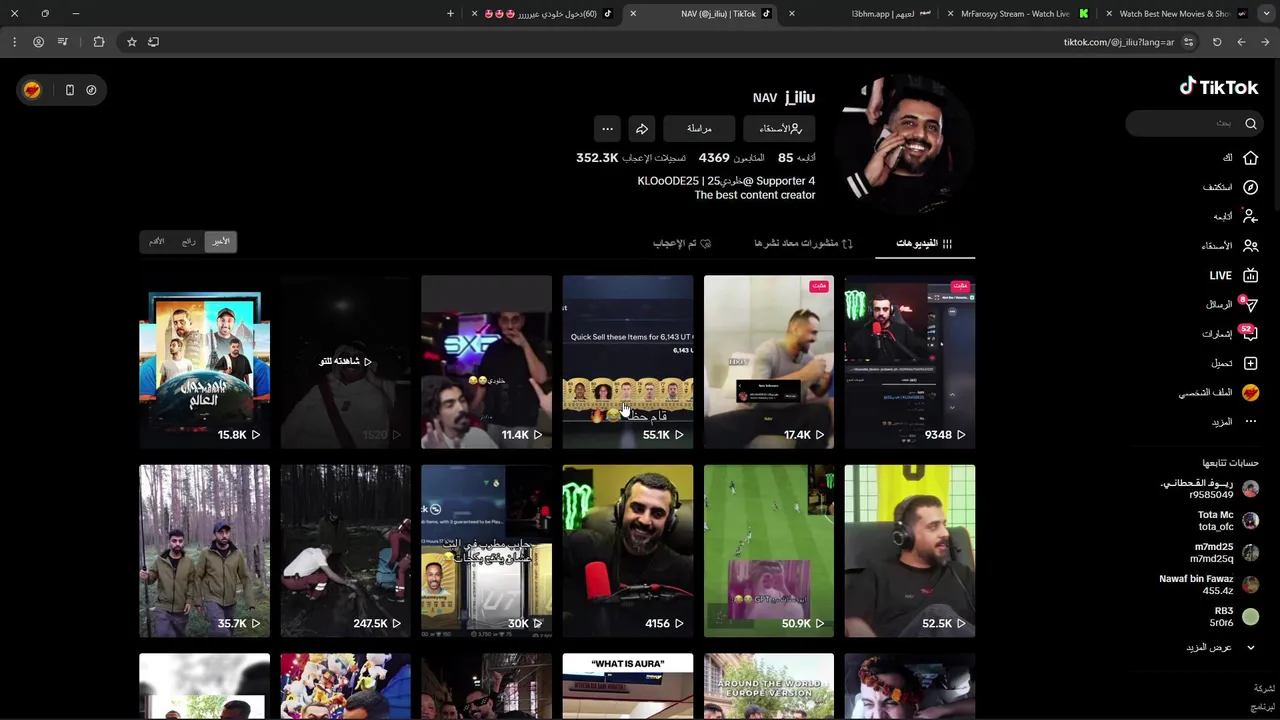The width and height of the screenshot is (1280, 720).
Task: Click the Message (مراسلة) button
Action: coord(699,128)
